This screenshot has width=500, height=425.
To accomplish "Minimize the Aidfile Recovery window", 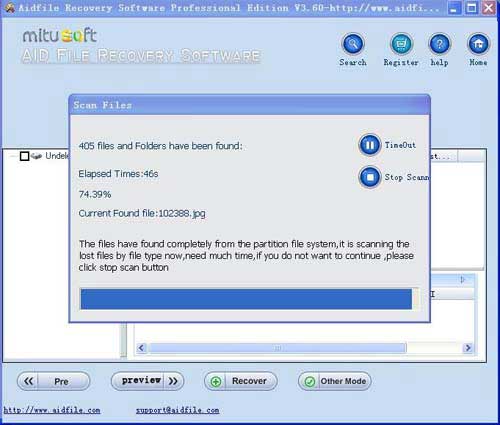I will (x=453, y=8).
